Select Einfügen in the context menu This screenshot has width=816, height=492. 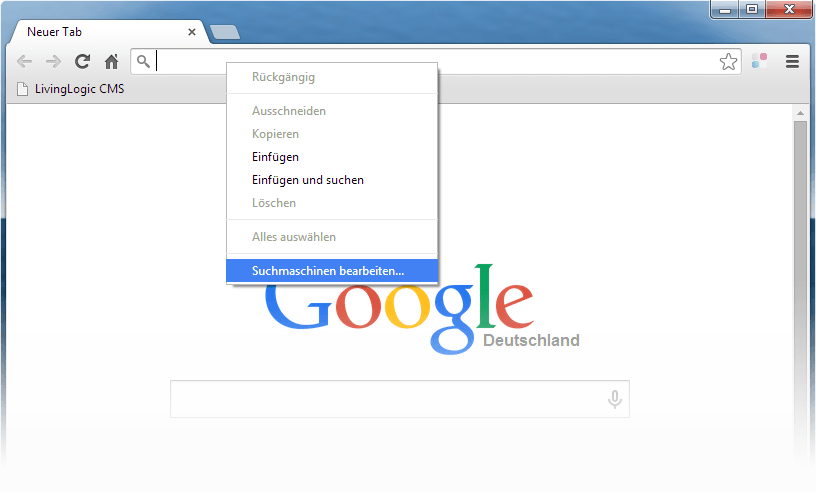[x=332, y=157]
